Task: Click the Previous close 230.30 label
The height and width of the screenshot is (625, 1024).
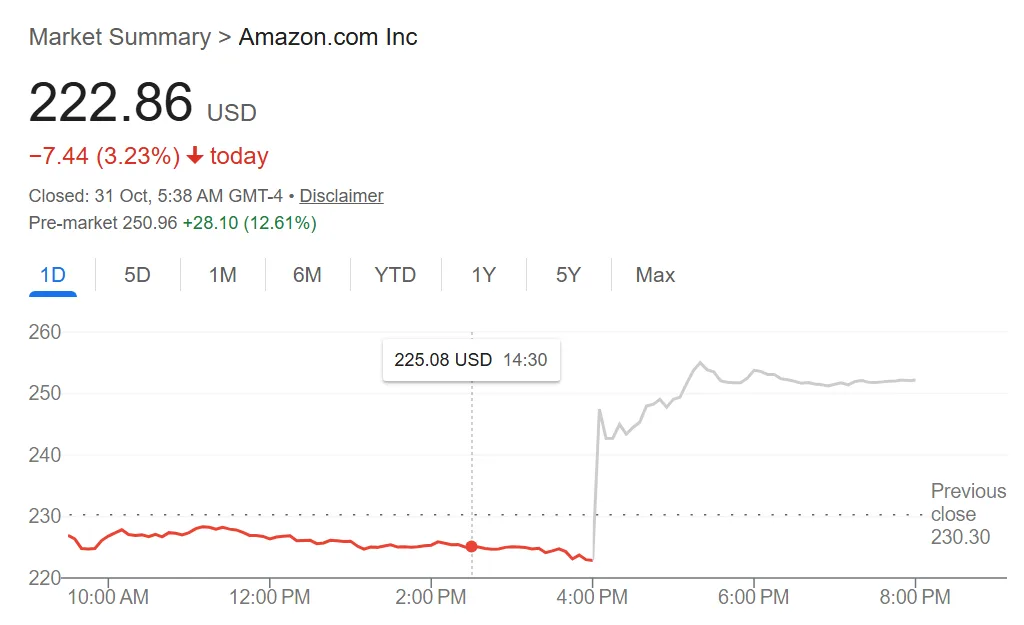Action: pyautogui.click(x=967, y=514)
